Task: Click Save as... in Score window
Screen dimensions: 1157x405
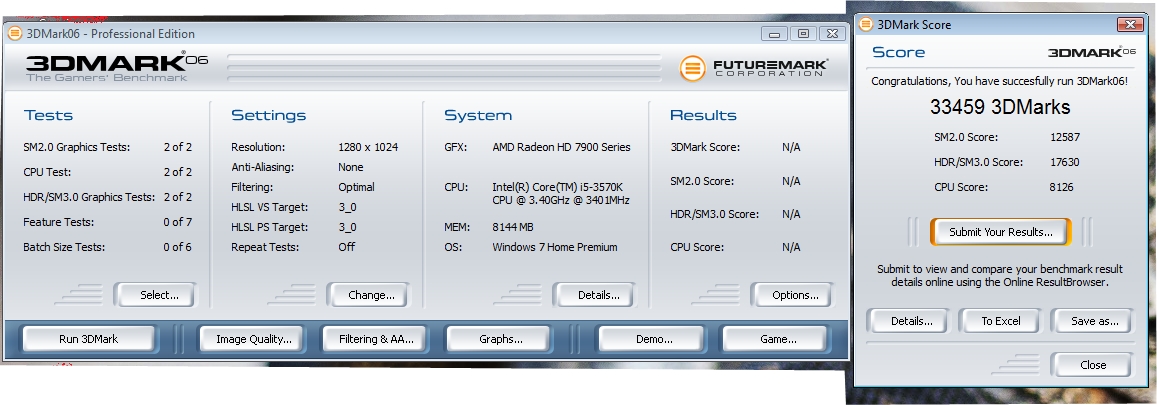Action: [1091, 321]
